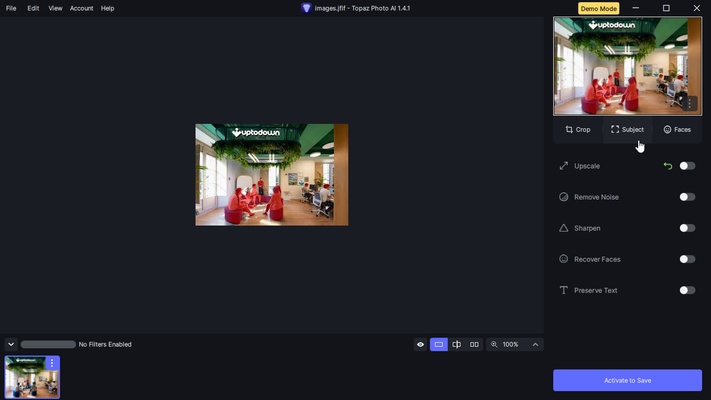Click the Recover Faces smiley icon
The image size is (711, 400).
pos(564,259)
